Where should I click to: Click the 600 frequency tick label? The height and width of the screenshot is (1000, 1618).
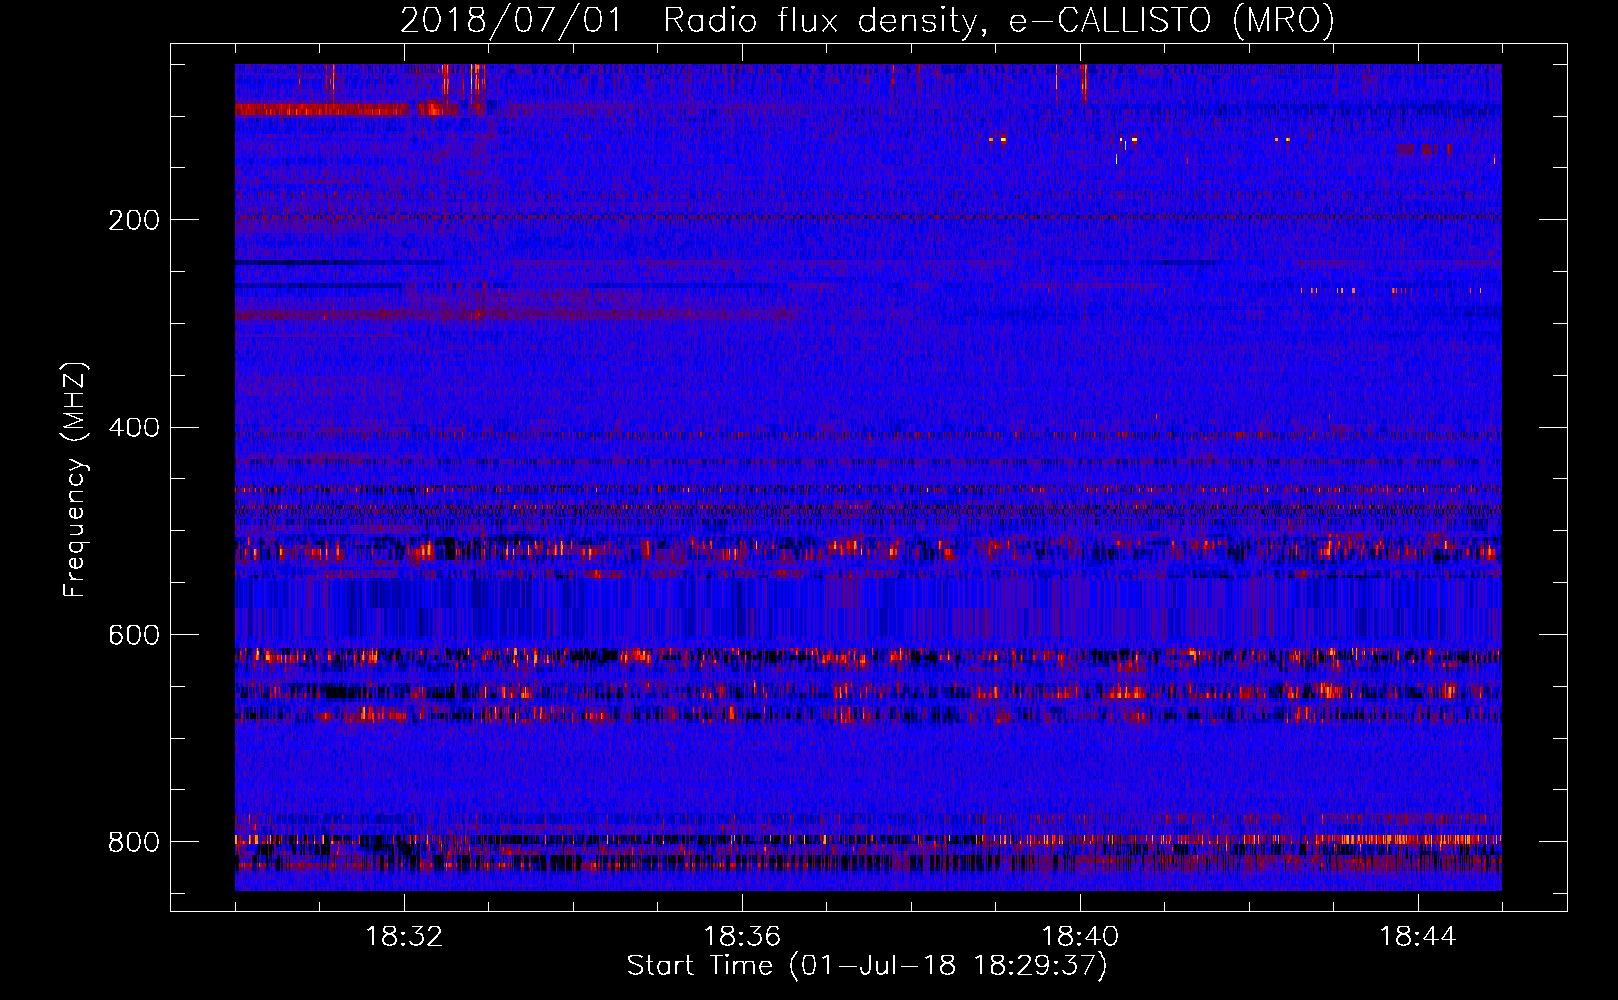[x=133, y=636]
